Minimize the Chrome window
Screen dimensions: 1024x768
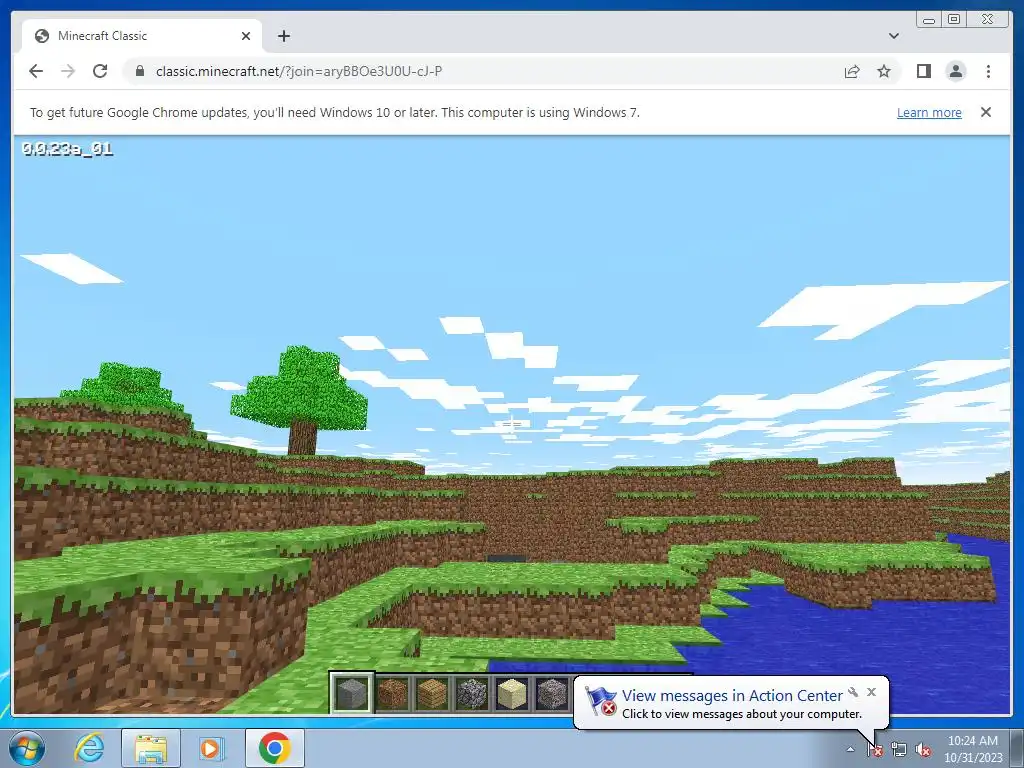929,20
